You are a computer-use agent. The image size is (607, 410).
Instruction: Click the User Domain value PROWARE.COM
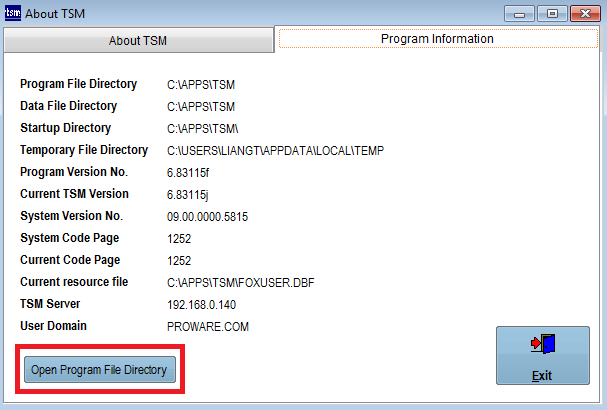click(207, 327)
